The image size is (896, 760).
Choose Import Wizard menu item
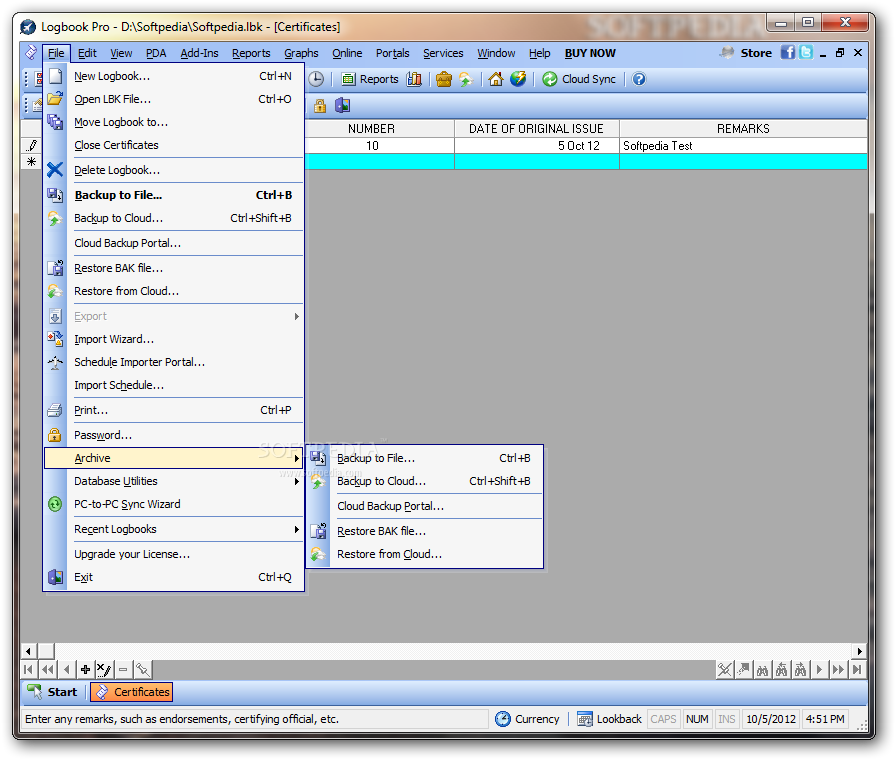tap(173, 339)
